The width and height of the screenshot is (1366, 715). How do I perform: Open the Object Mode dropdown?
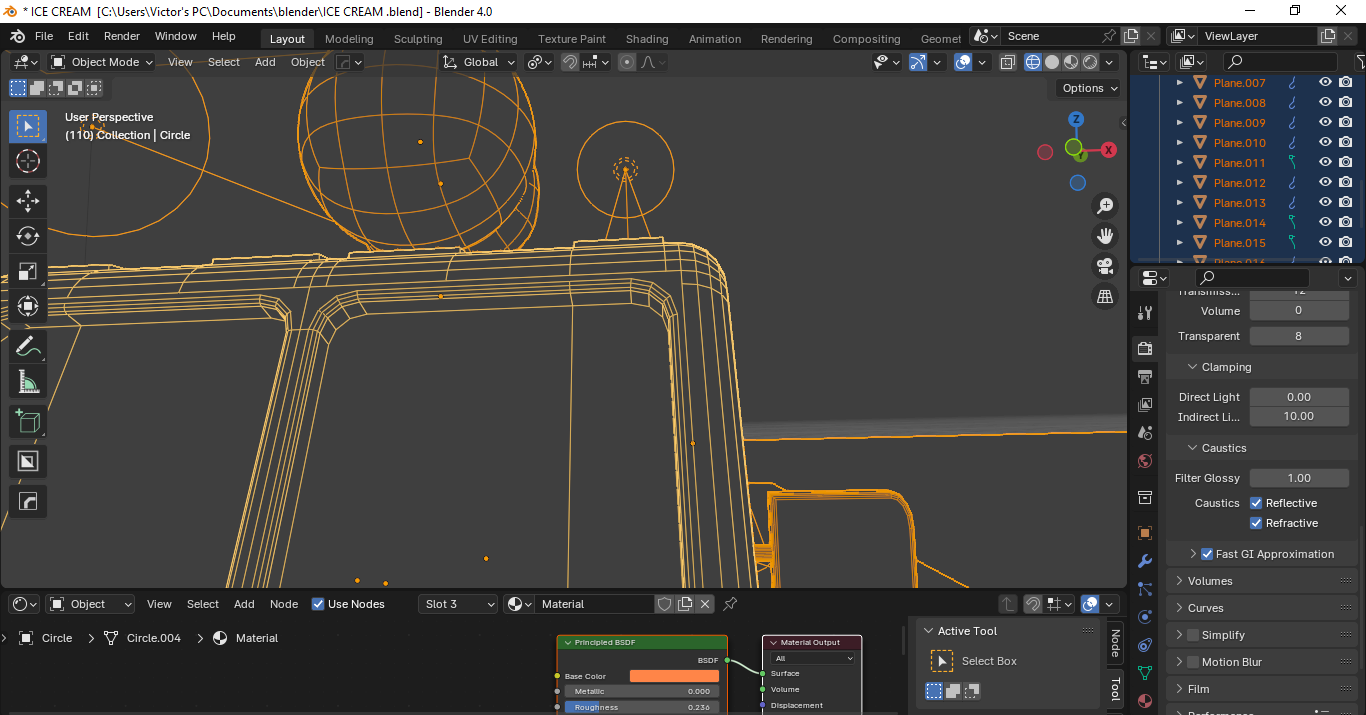102,62
